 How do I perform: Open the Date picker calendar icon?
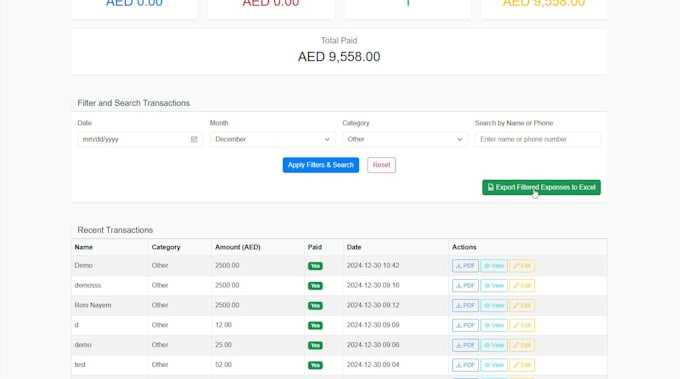(x=194, y=139)
